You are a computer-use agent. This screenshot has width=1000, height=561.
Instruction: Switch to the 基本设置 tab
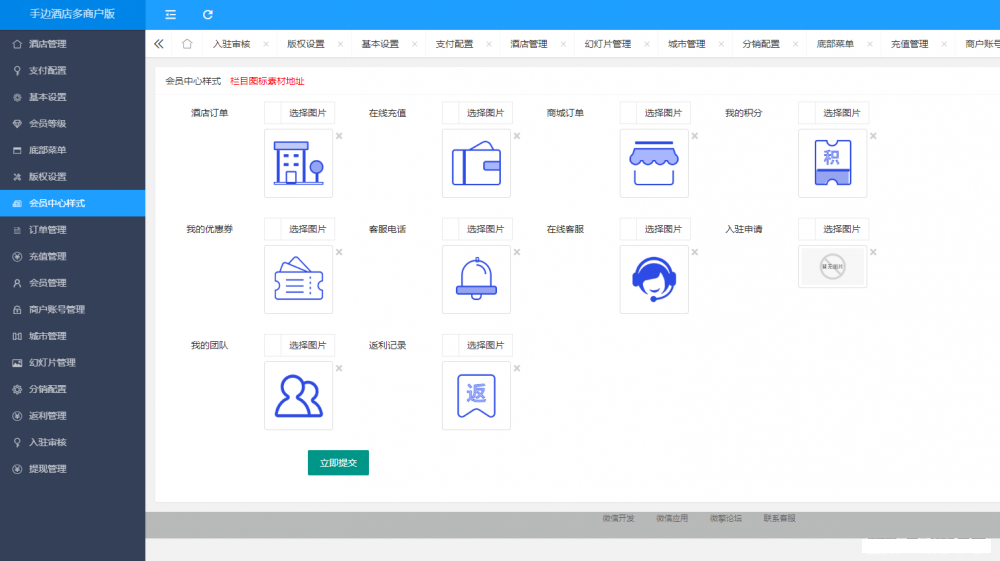380,44
